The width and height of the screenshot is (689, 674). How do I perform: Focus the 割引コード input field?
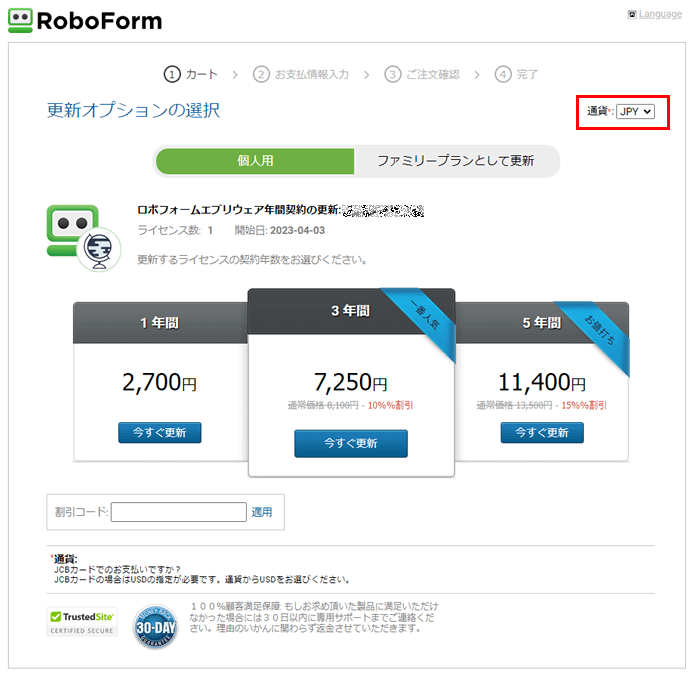(179, 512)
